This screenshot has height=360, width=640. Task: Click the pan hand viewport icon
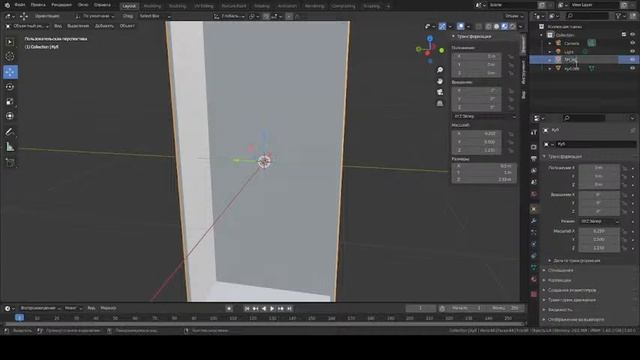coord(440,81)
